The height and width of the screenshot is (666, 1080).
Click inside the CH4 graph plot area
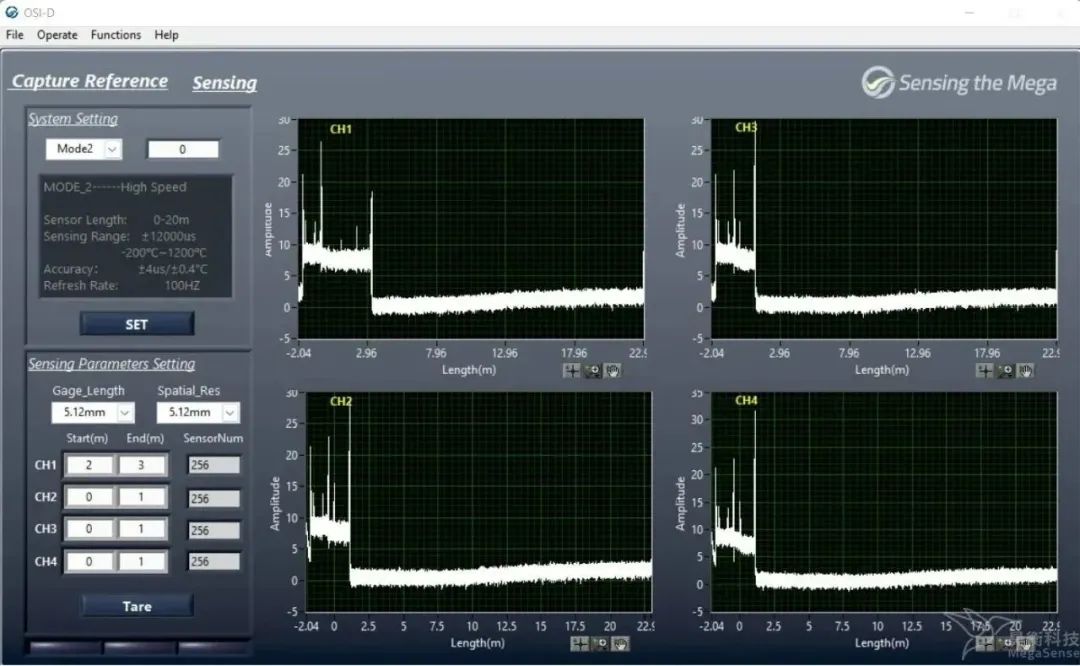point(884,501)
